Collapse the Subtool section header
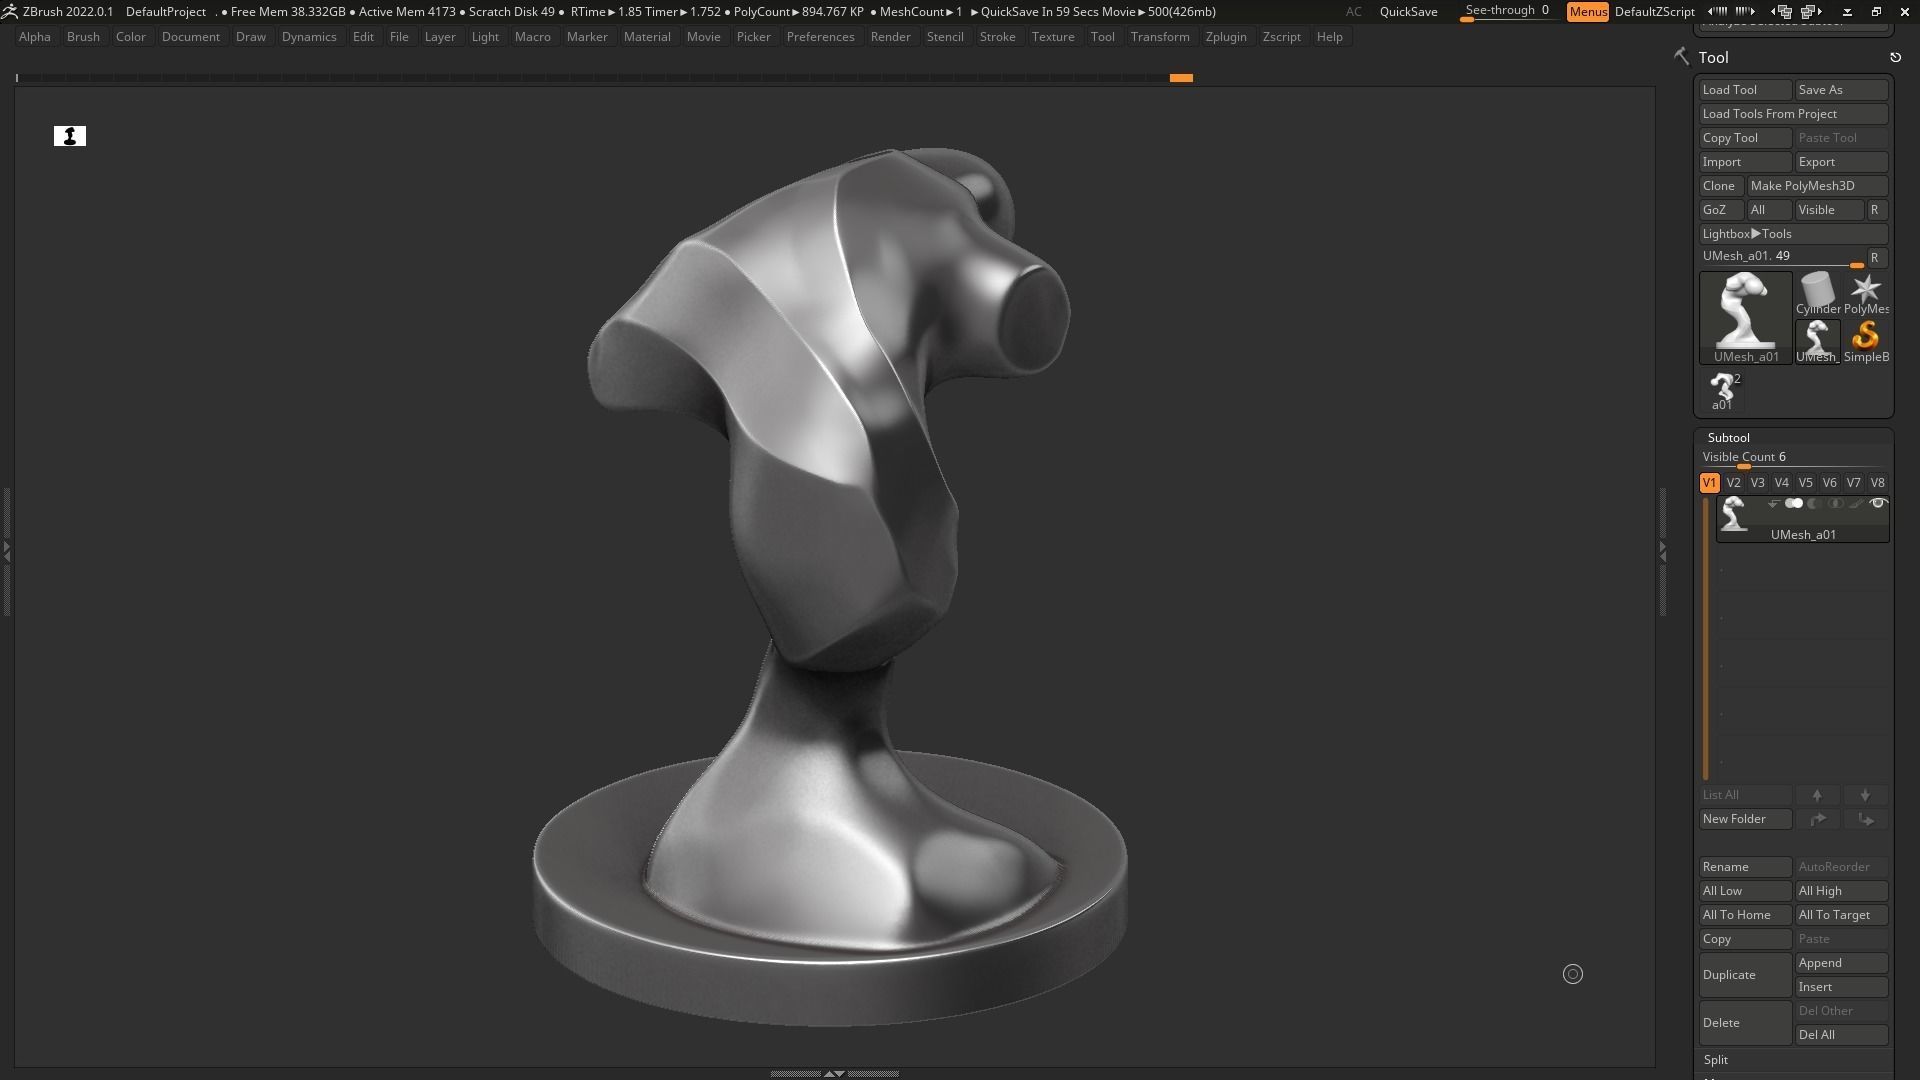This screenshot has height=1080, width=1920. coord(1728,438)
